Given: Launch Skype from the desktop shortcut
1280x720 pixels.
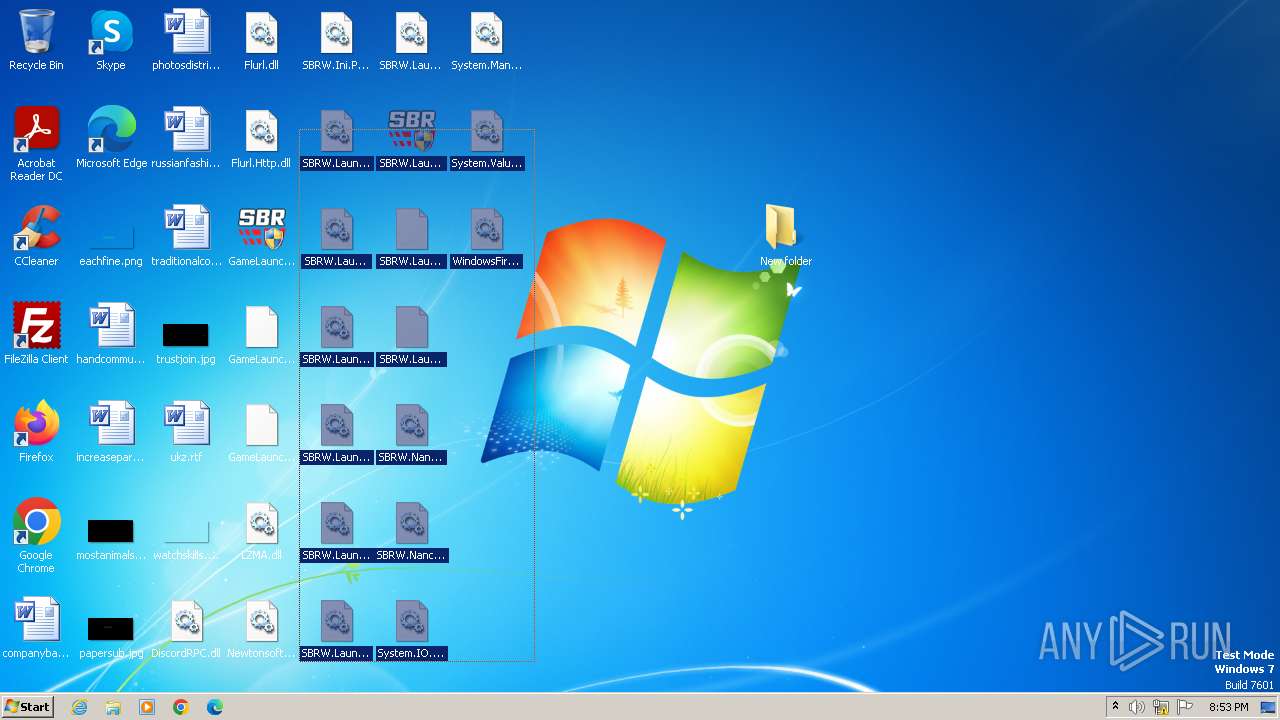Looking at the screenshot, I should tap(111, 41).
